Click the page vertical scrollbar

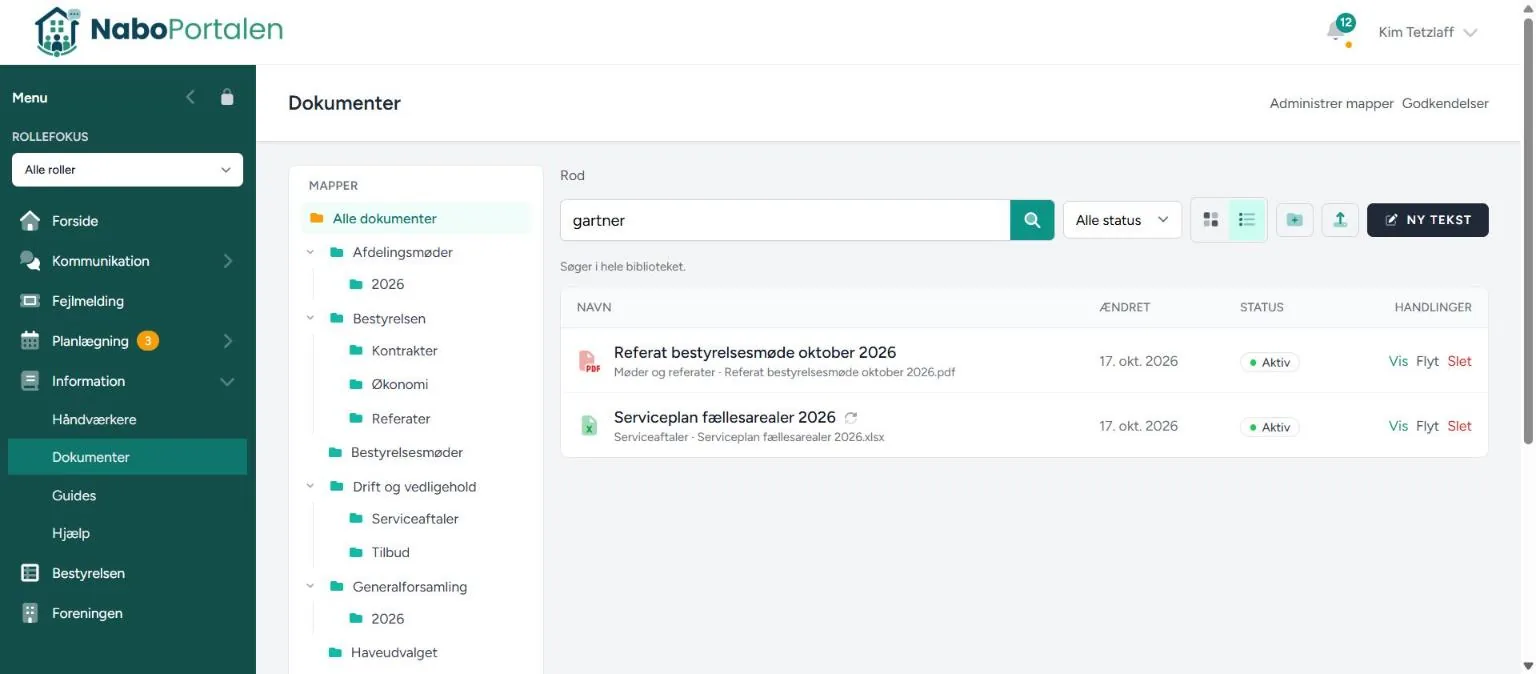click(1527, 230)
